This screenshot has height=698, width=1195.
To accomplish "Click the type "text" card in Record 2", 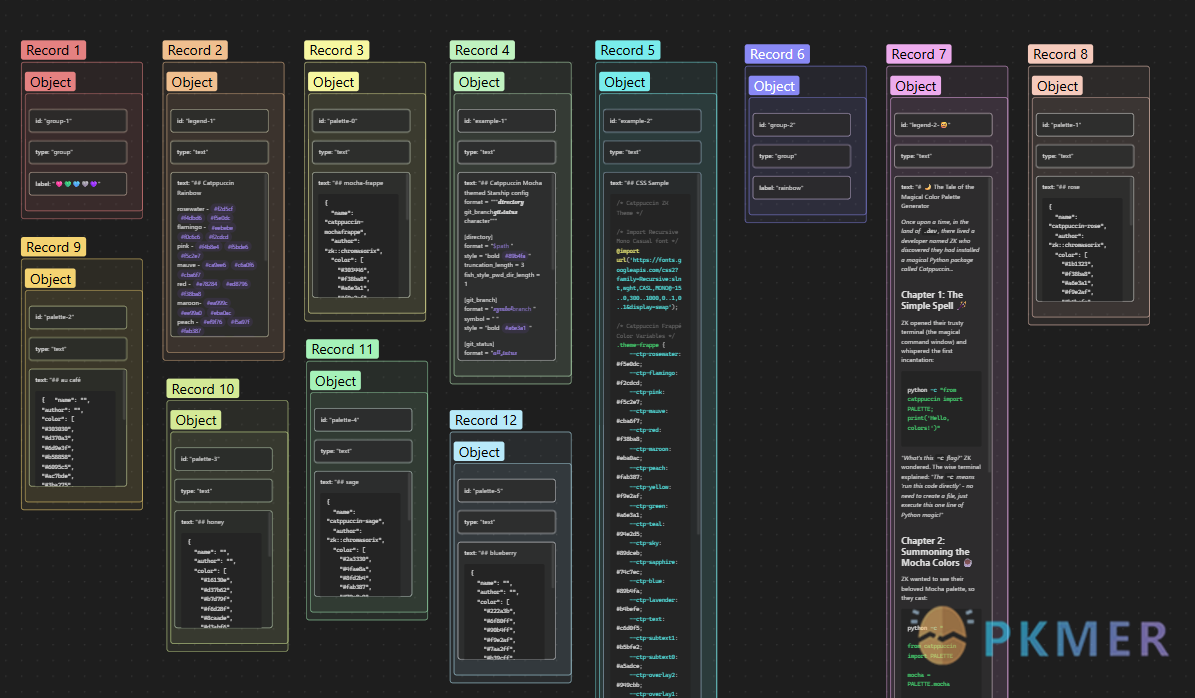I will click(219, 152).
